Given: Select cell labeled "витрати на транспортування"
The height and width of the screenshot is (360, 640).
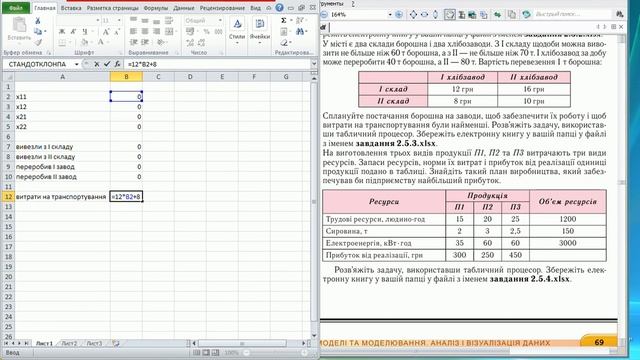Looking at the screenshot, I should click(x=62, y=197).
